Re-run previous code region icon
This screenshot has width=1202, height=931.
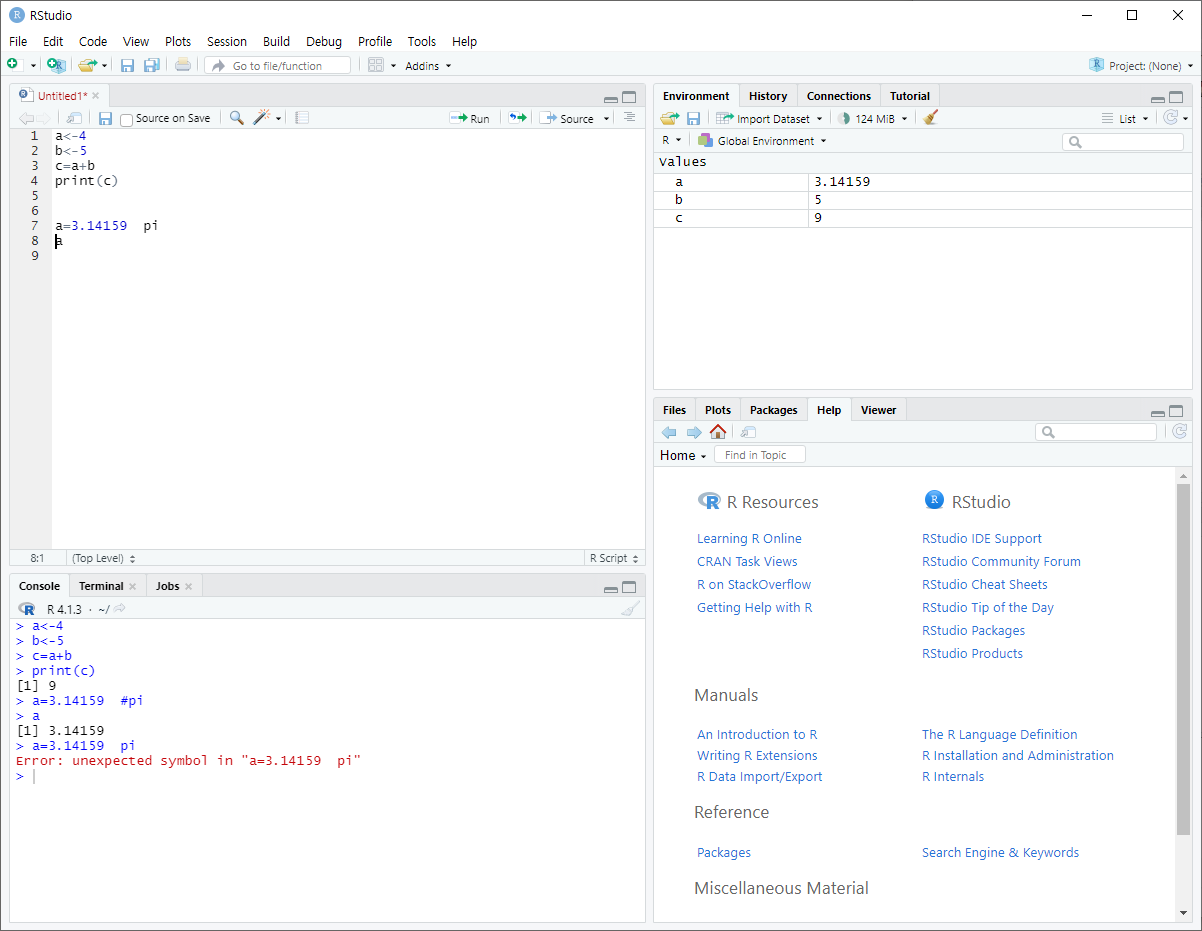517,118
